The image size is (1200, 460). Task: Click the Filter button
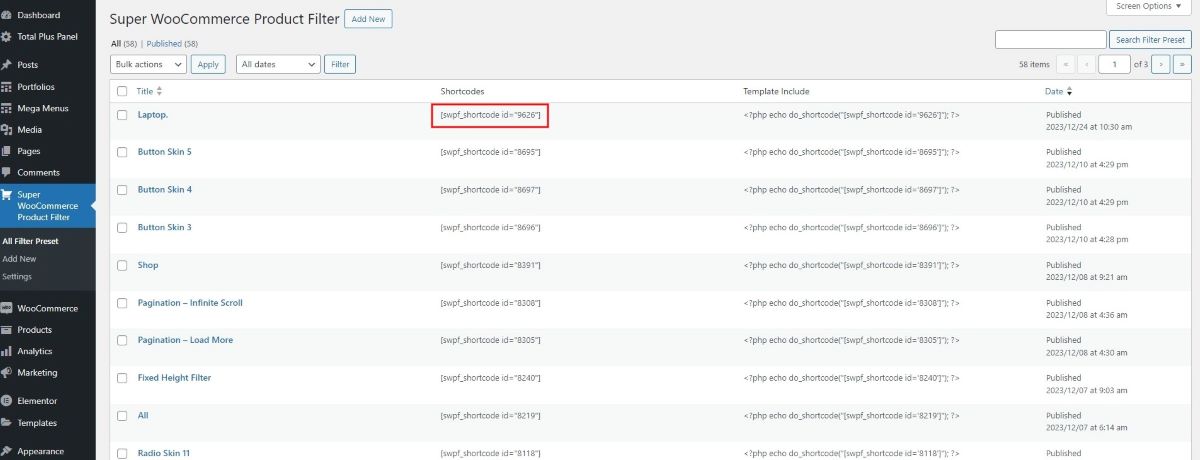pyautogui.click(x=340, y=64)
